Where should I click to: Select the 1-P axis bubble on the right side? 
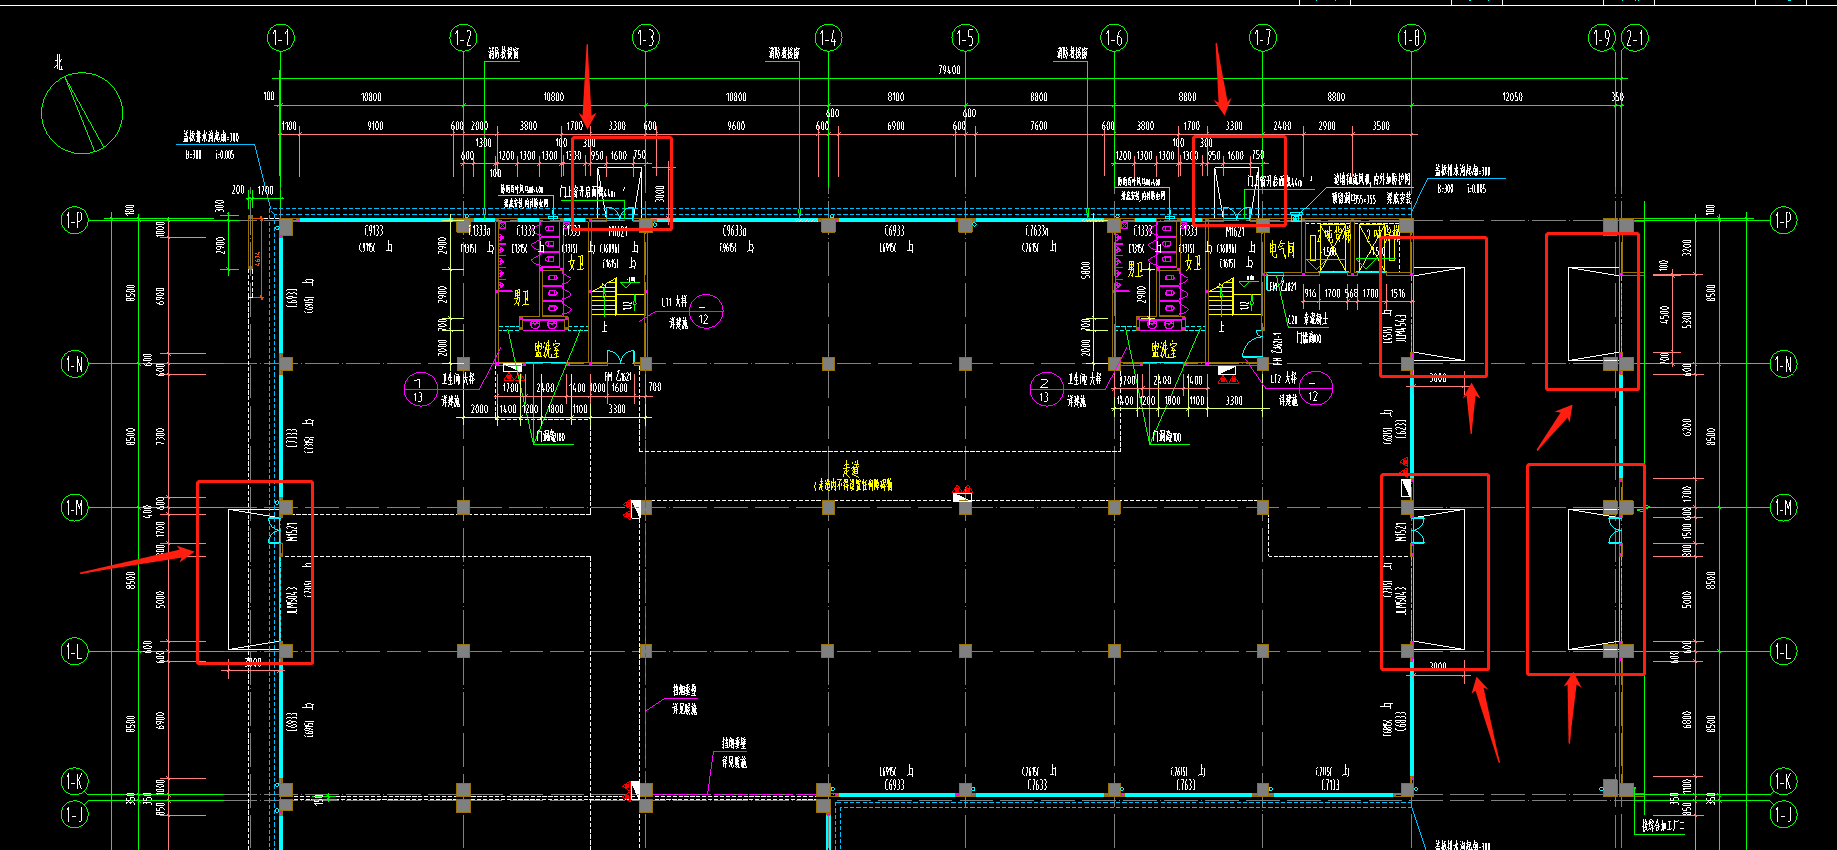(1783, 219)
